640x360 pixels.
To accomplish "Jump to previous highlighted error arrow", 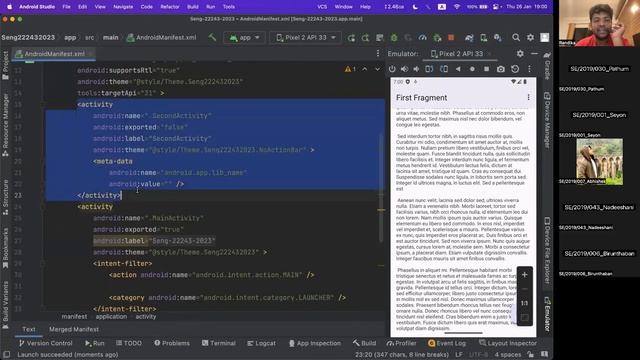I will coord(364,69).
